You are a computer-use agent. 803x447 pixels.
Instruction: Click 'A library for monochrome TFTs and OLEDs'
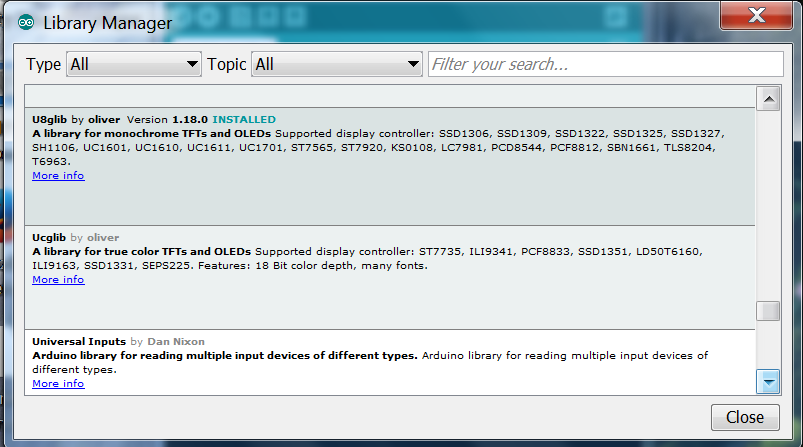pyautogui.click(x=151, y=134)
